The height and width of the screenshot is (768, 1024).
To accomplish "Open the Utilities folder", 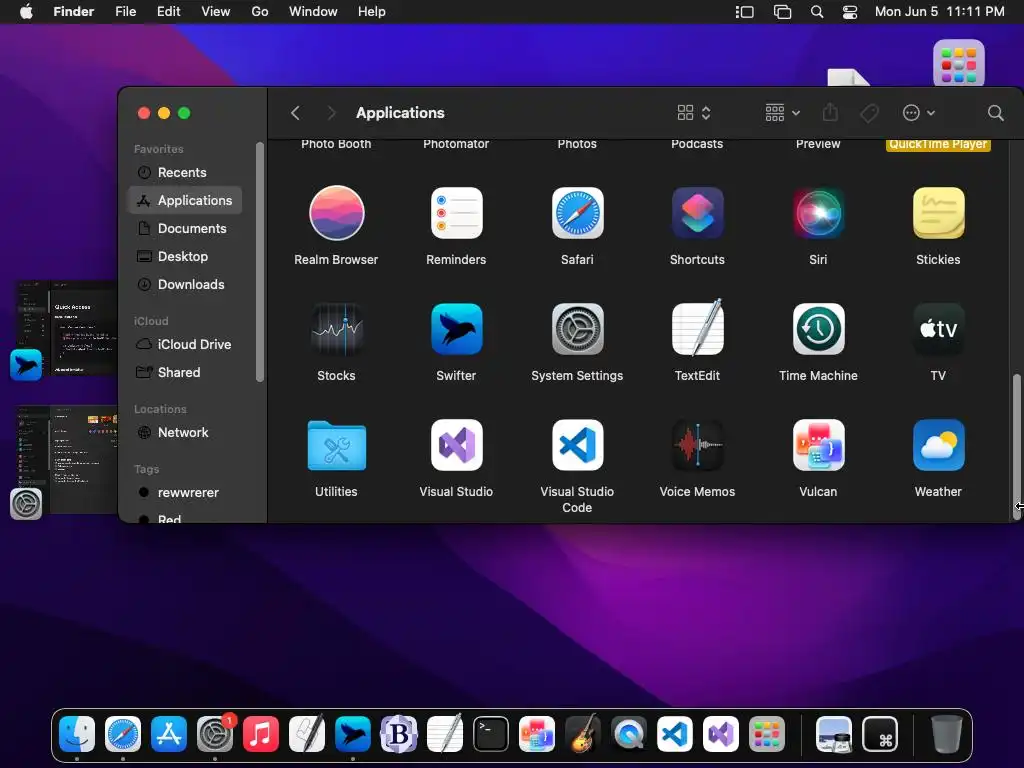I will click(x=336, y=445).
